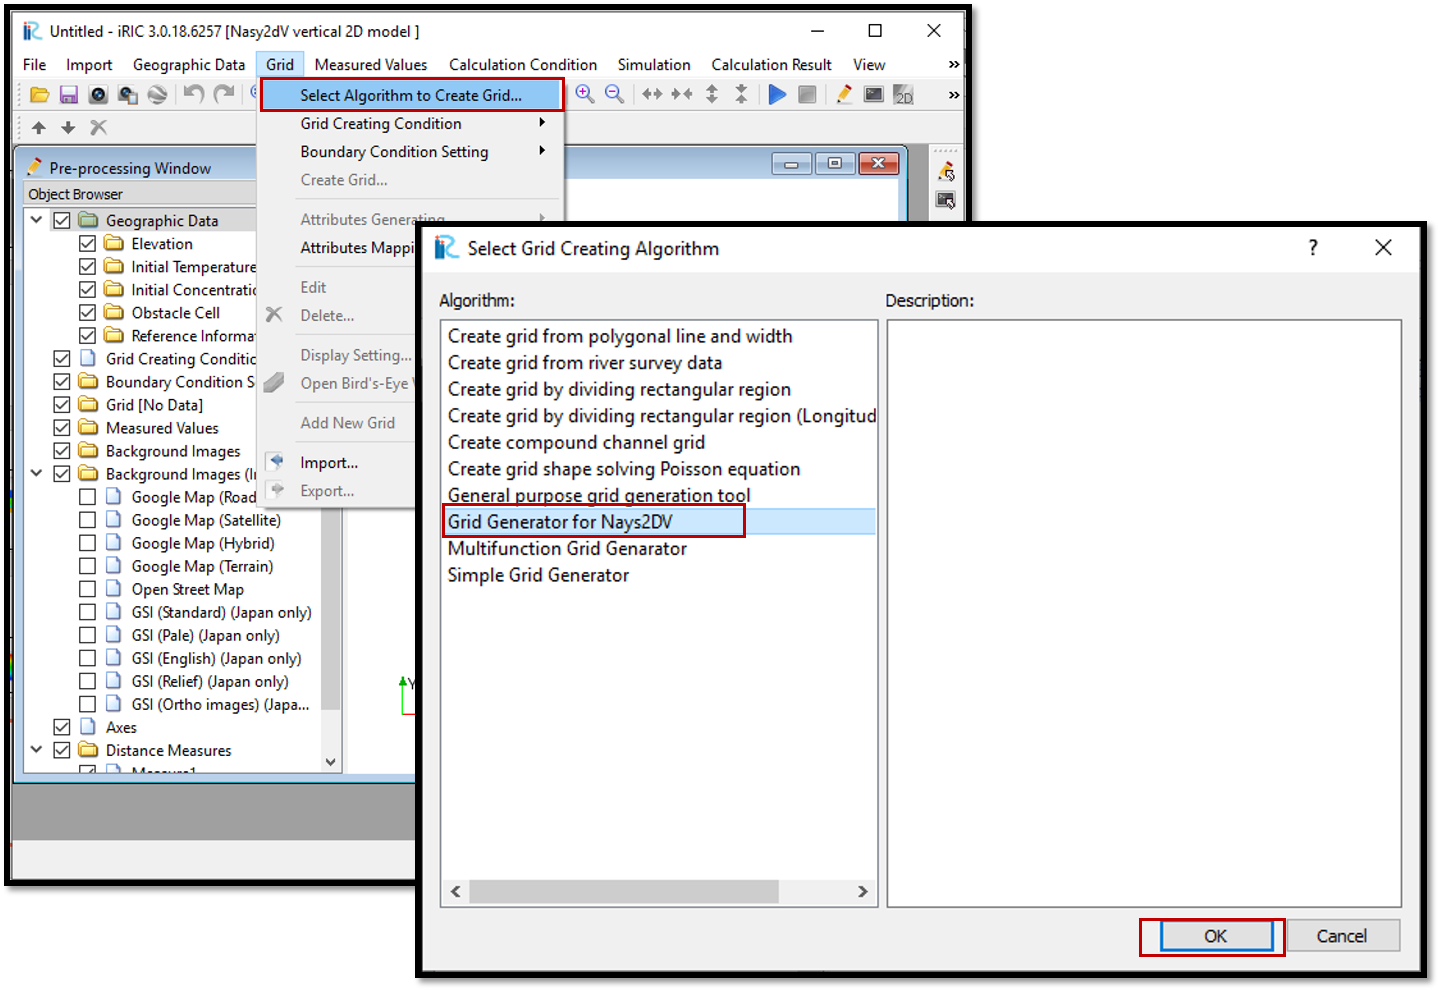The image size is (1440, 991).
Task: Uncheck the Geographic Data checkbox
Action: coord(62,220)
